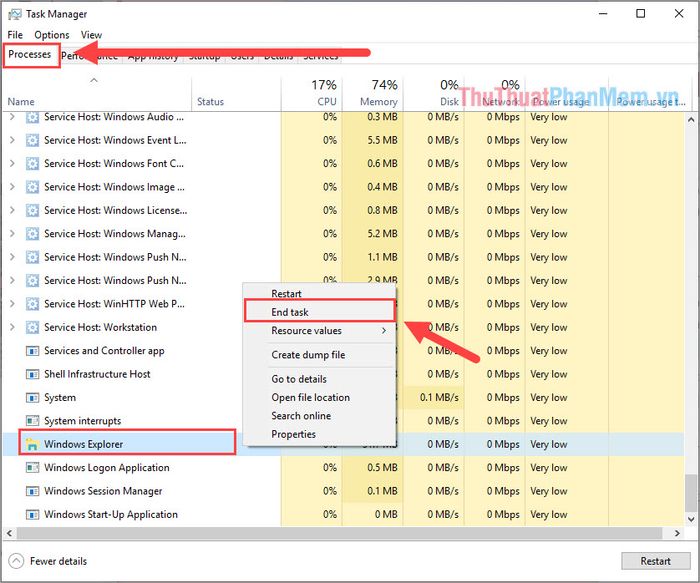Expand Service Host: Windows Event Log group

click(12, 140)
